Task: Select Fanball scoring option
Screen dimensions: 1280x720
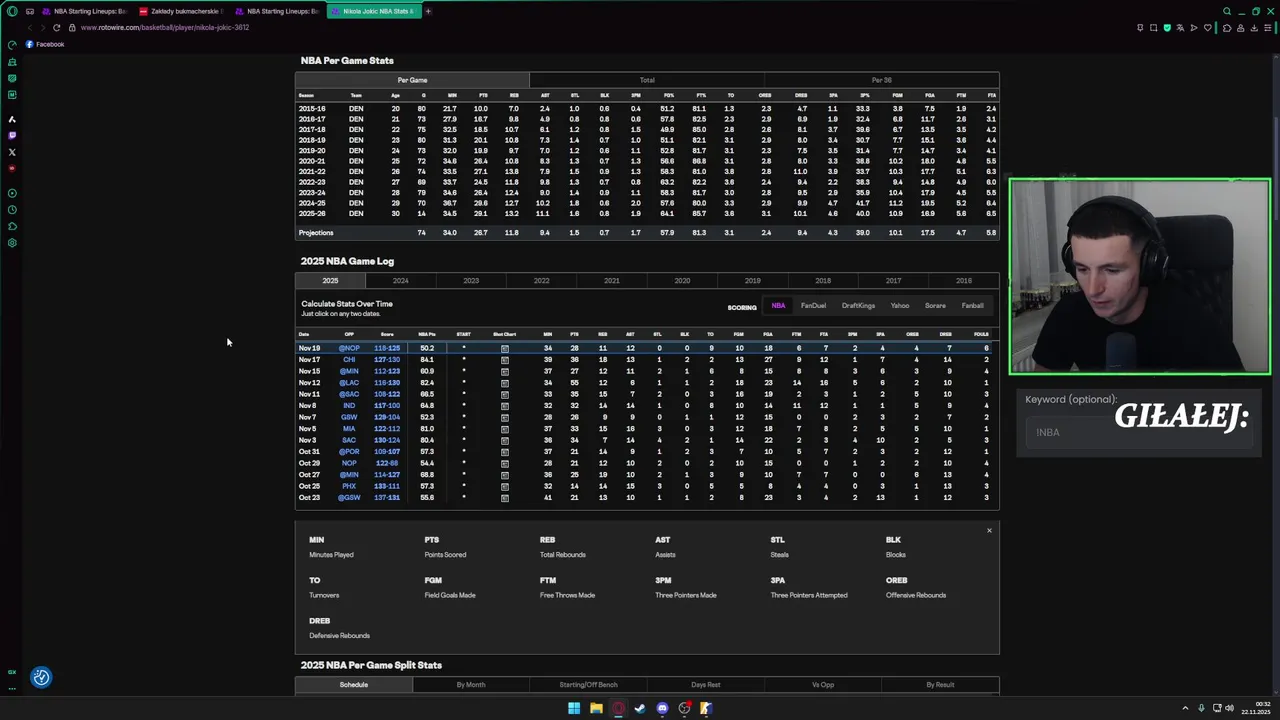Action: pos(972,306)
